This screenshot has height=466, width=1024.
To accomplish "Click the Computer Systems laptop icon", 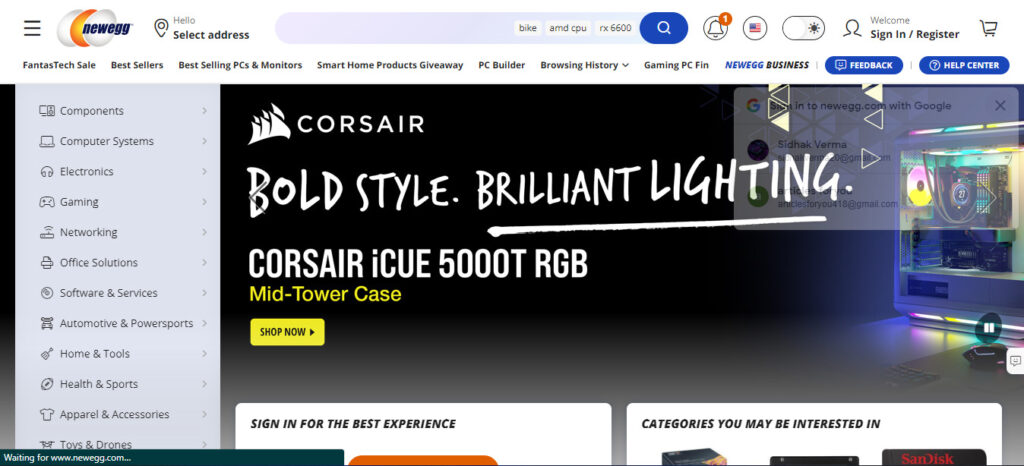I will coord(47,141).
